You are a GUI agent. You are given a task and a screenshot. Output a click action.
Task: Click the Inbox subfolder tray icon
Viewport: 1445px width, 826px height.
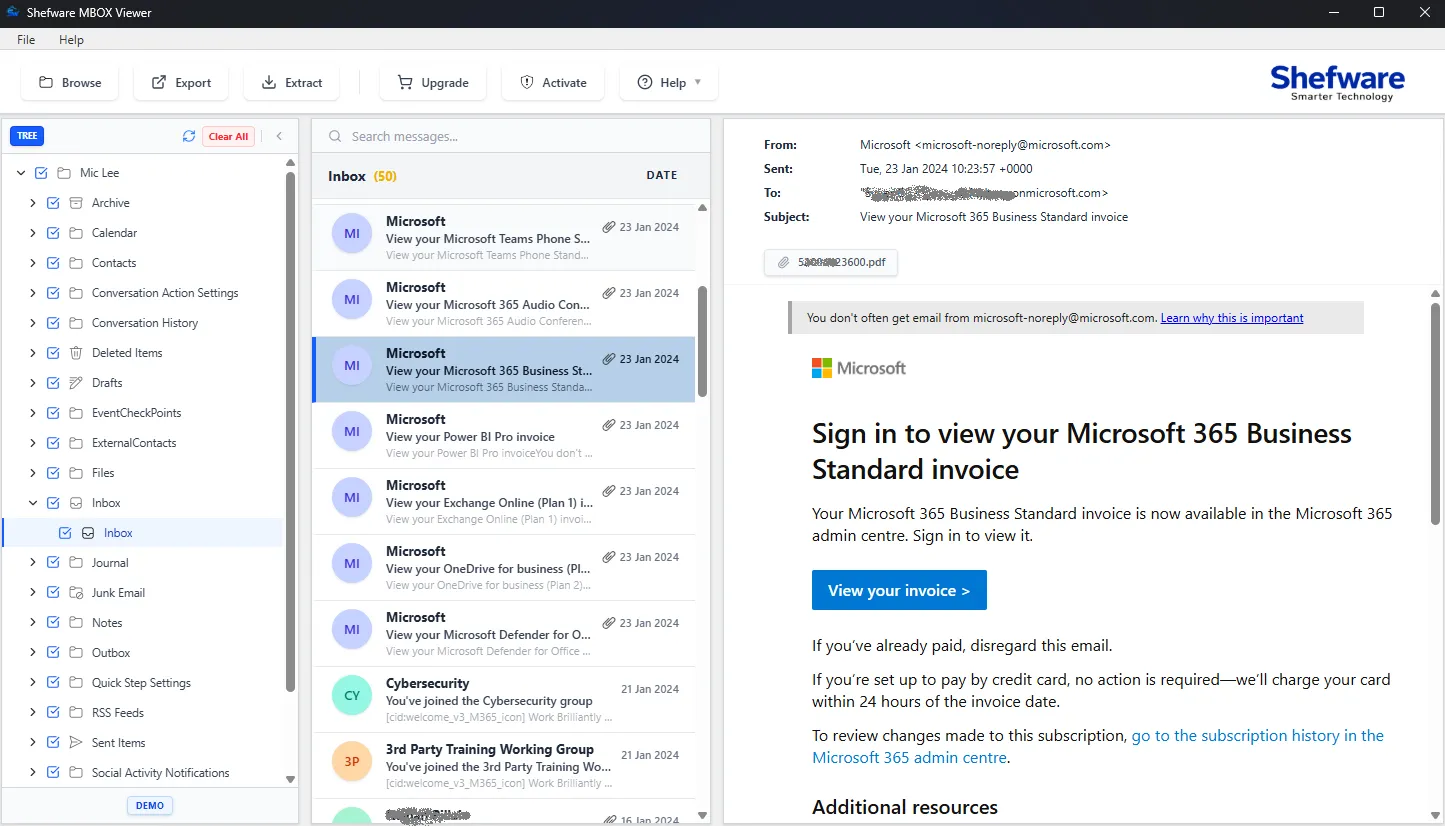[x=88, y=533]
